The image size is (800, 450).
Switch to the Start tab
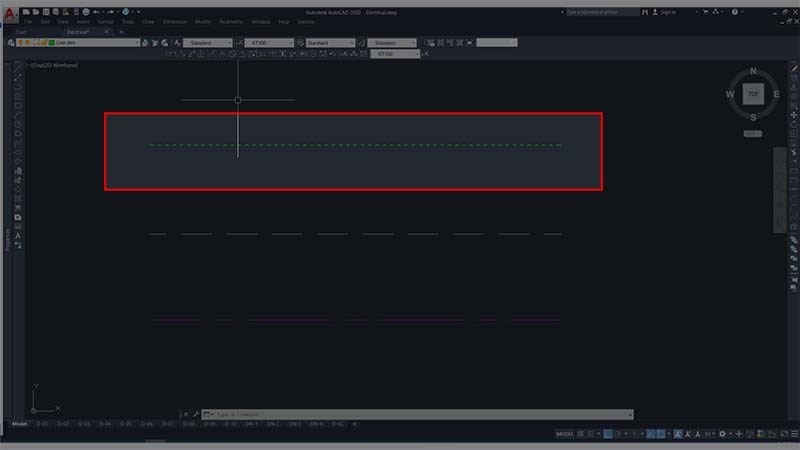[21, 32]
